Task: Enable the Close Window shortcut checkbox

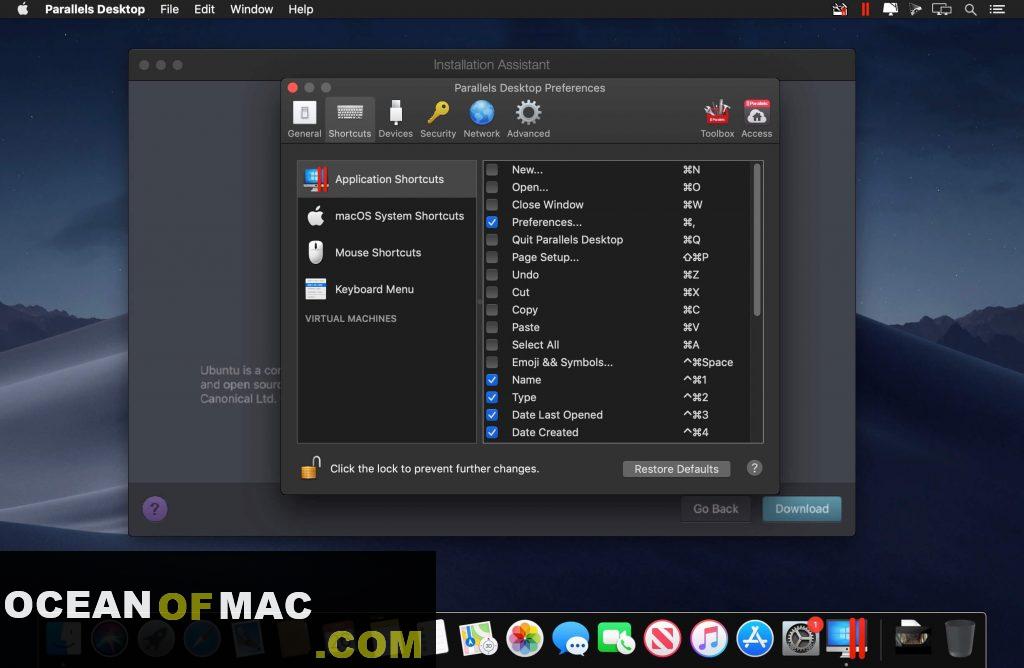Action: (x=492, y=205)
